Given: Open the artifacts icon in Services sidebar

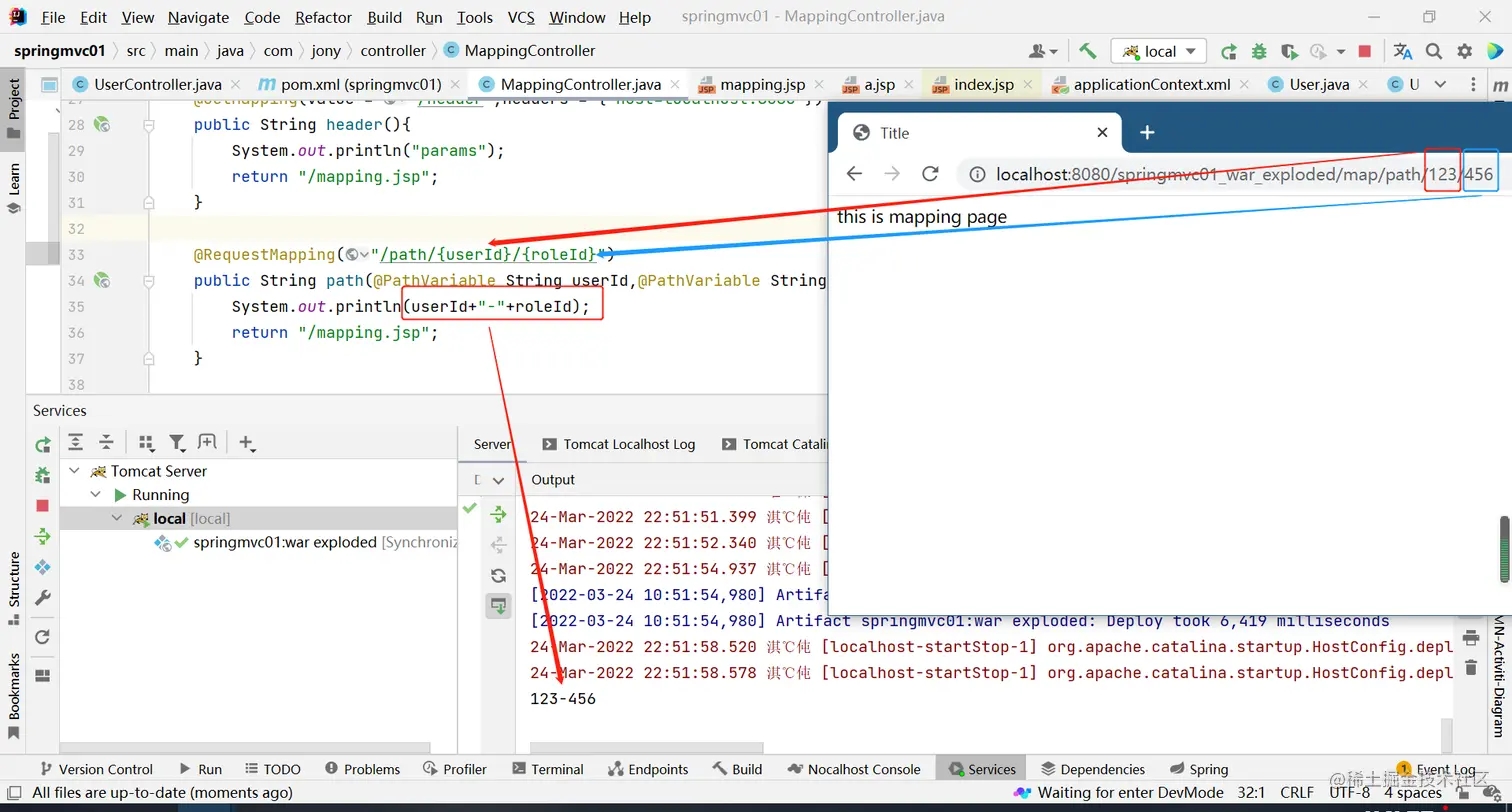Looking at the screenshot, I should click(x=42, y=567).
